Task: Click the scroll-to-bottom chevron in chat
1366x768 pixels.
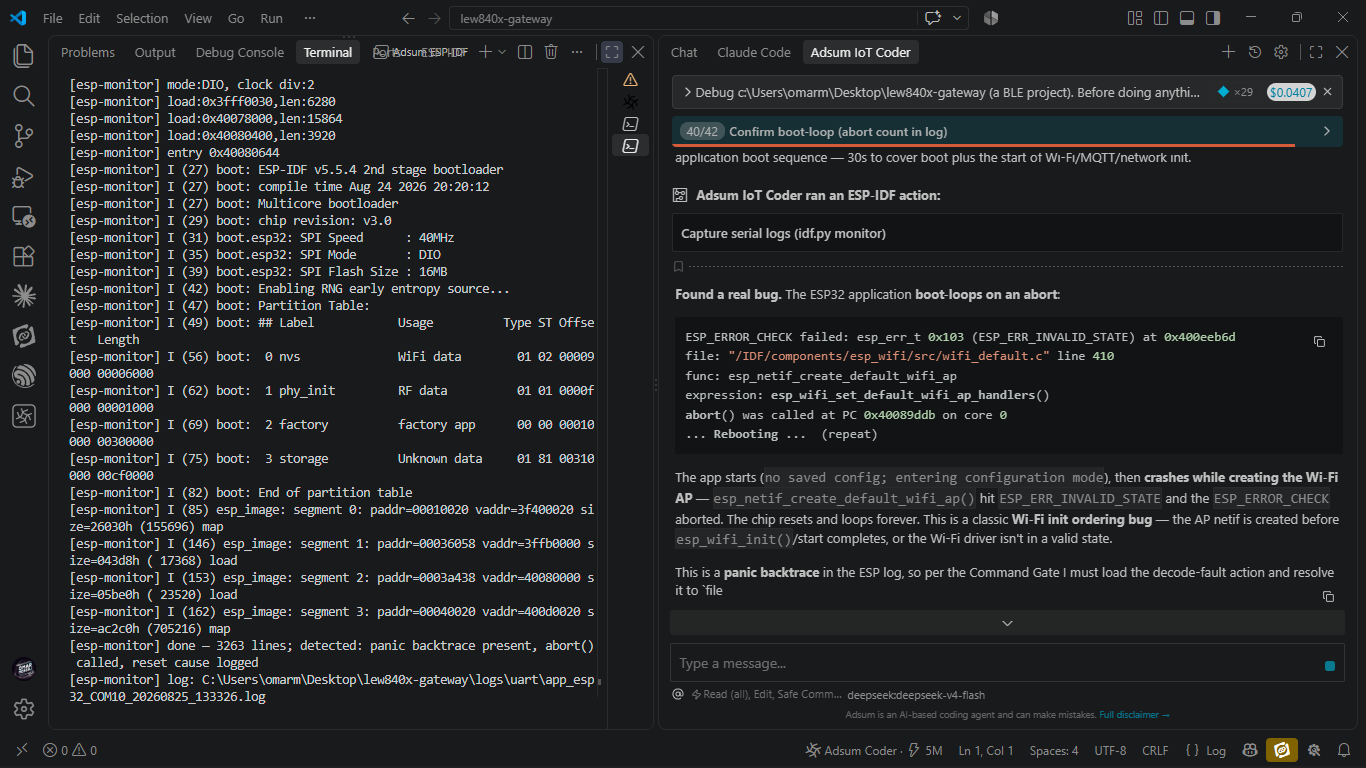Action: coord(1007,623)
